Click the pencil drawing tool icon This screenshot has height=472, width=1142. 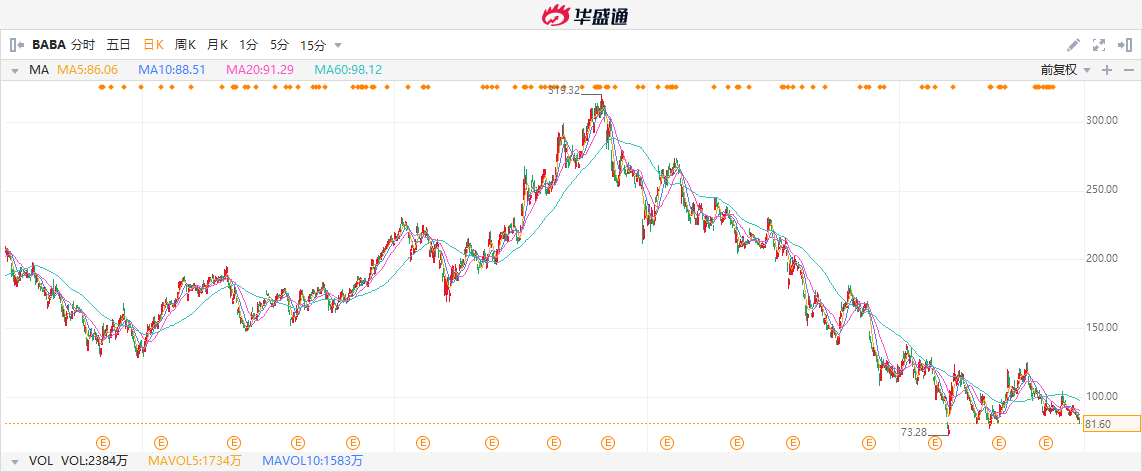point(1073,45)
